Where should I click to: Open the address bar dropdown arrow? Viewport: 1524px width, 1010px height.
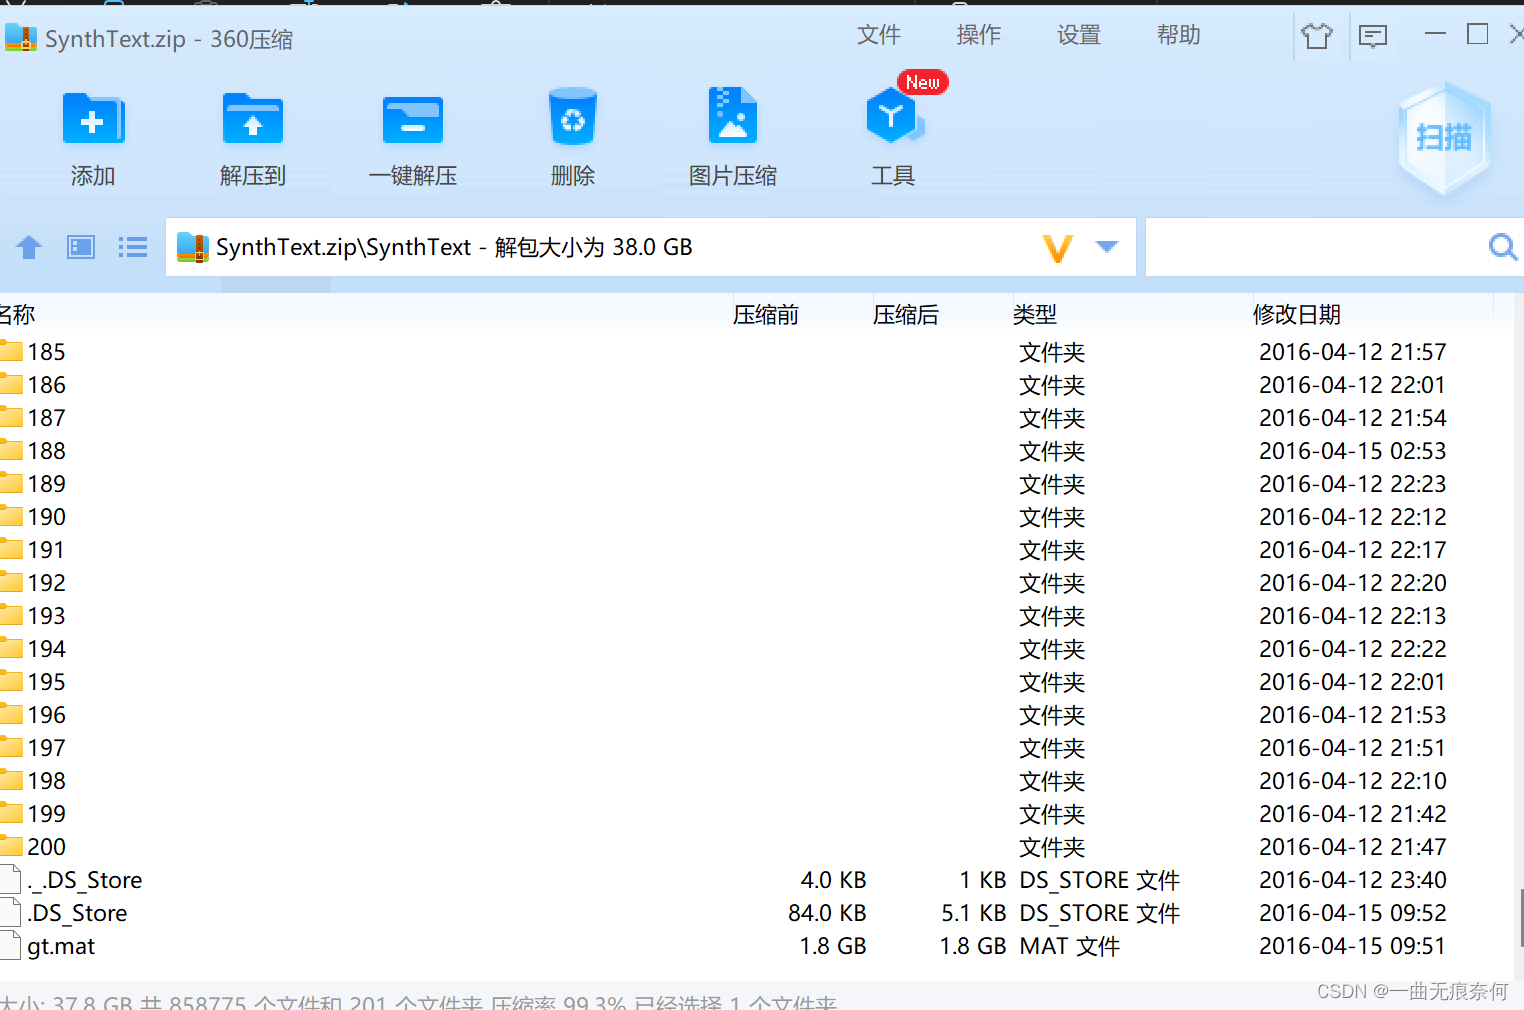click(x=1107, y=246)
